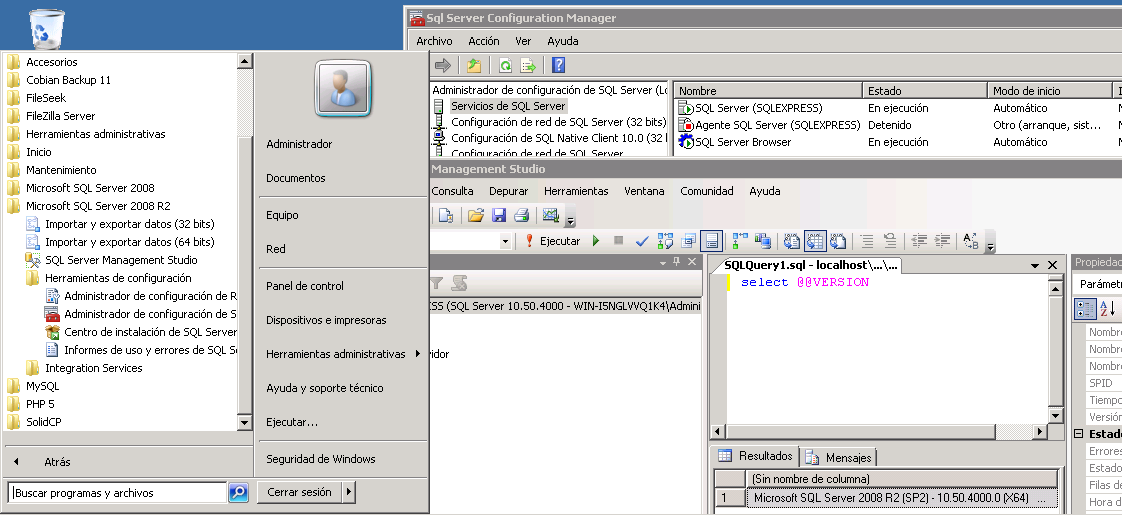The height and width of the screenshot is (515, 1122).
Task: Click the query editor scroll right arrow
Action: coord(1040,432)
